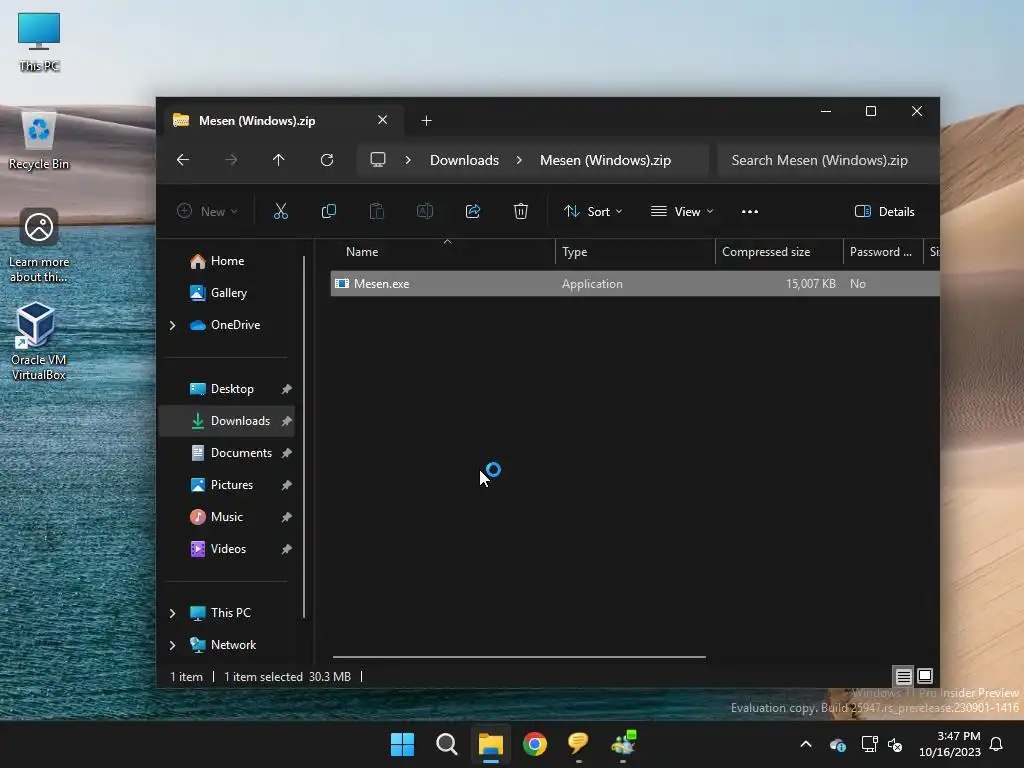The image size is (1024, 768).
Task: Open Oracle VM VirtualBox desktop shortcut
Action: coord(39,341)
